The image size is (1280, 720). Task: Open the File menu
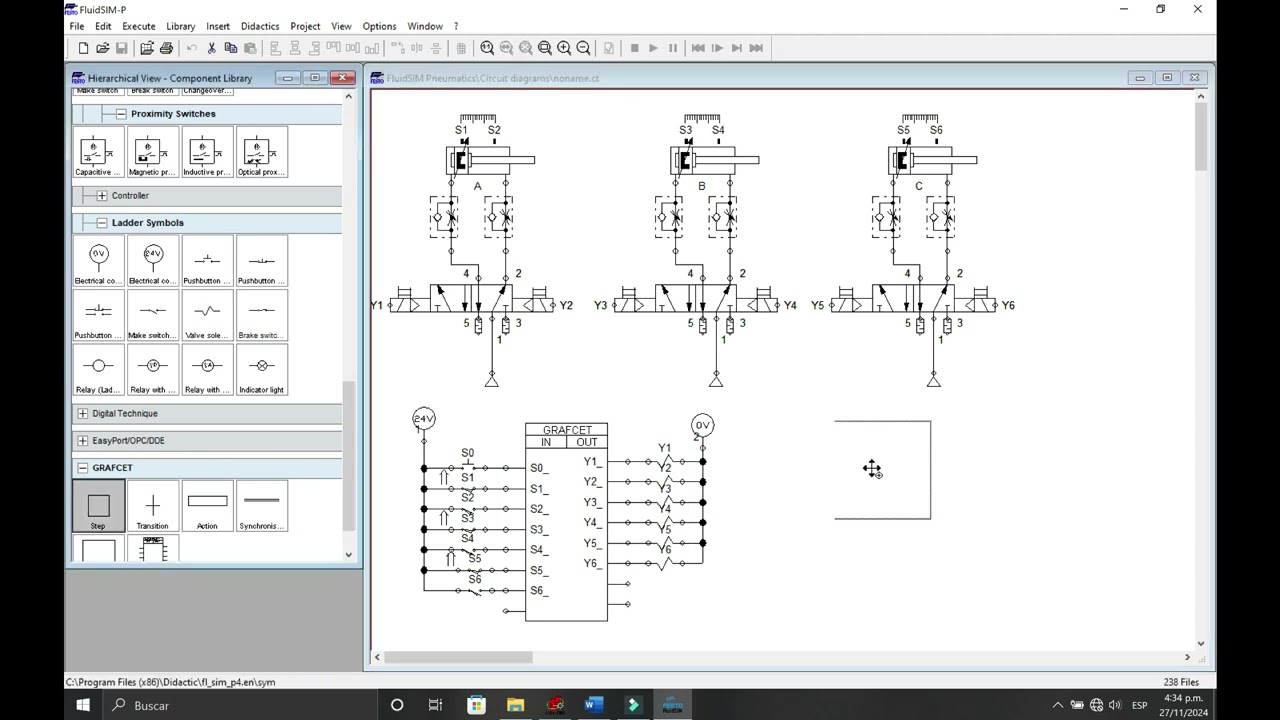click(x=77, y=26)
